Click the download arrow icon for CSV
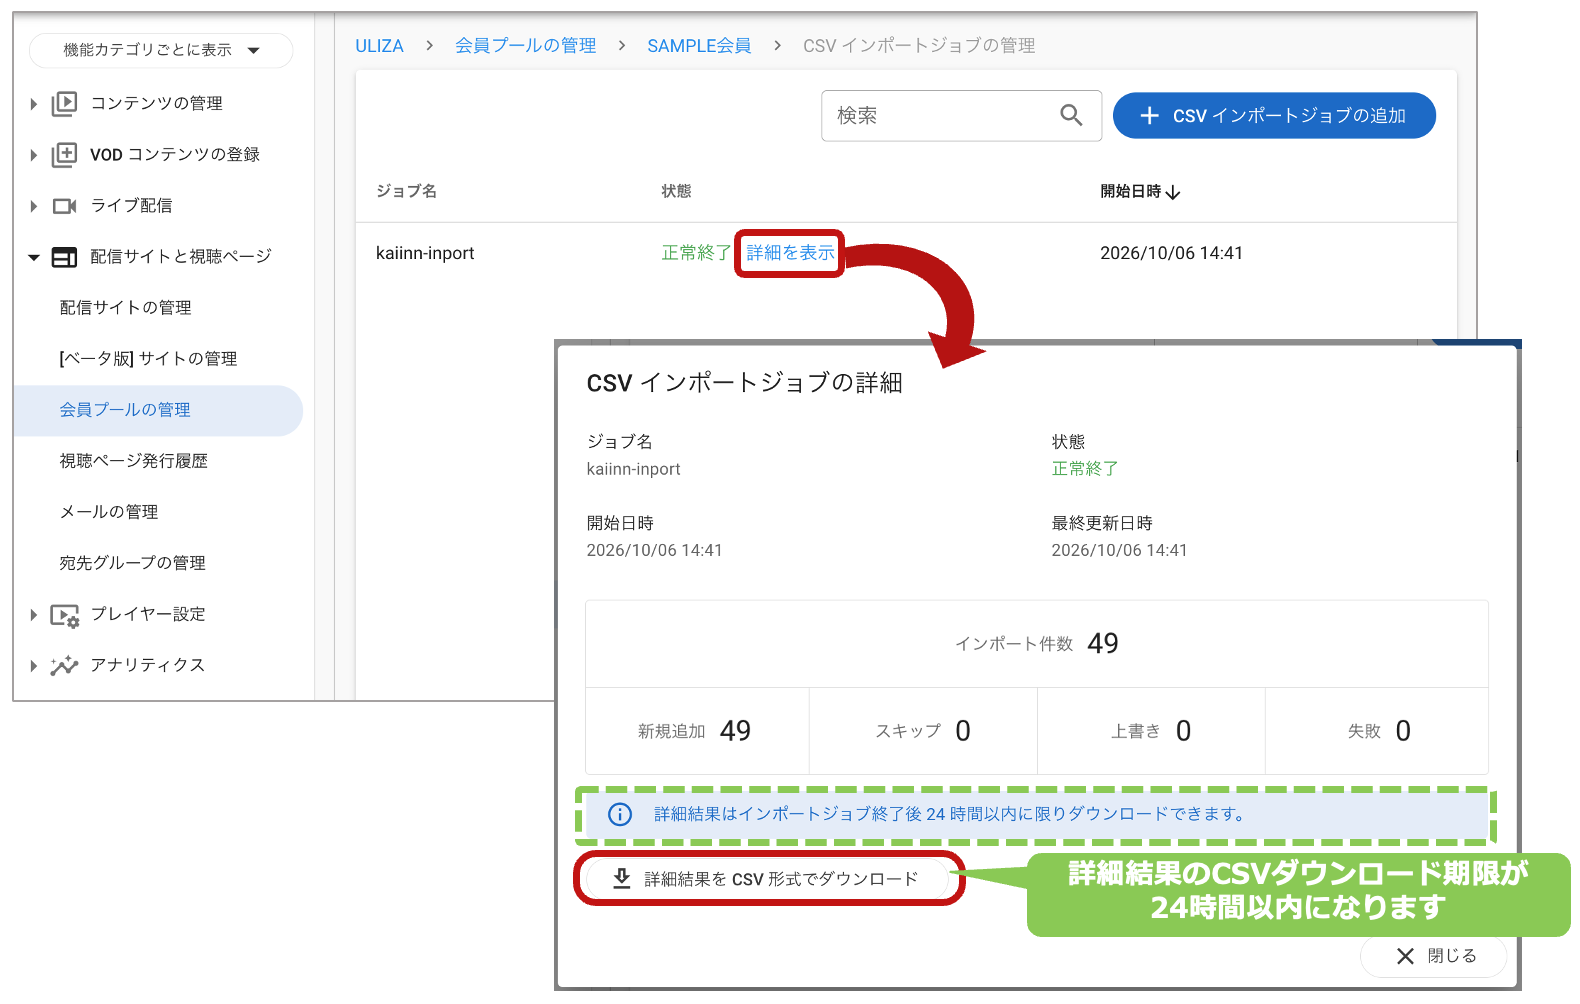 click(621, 878)
